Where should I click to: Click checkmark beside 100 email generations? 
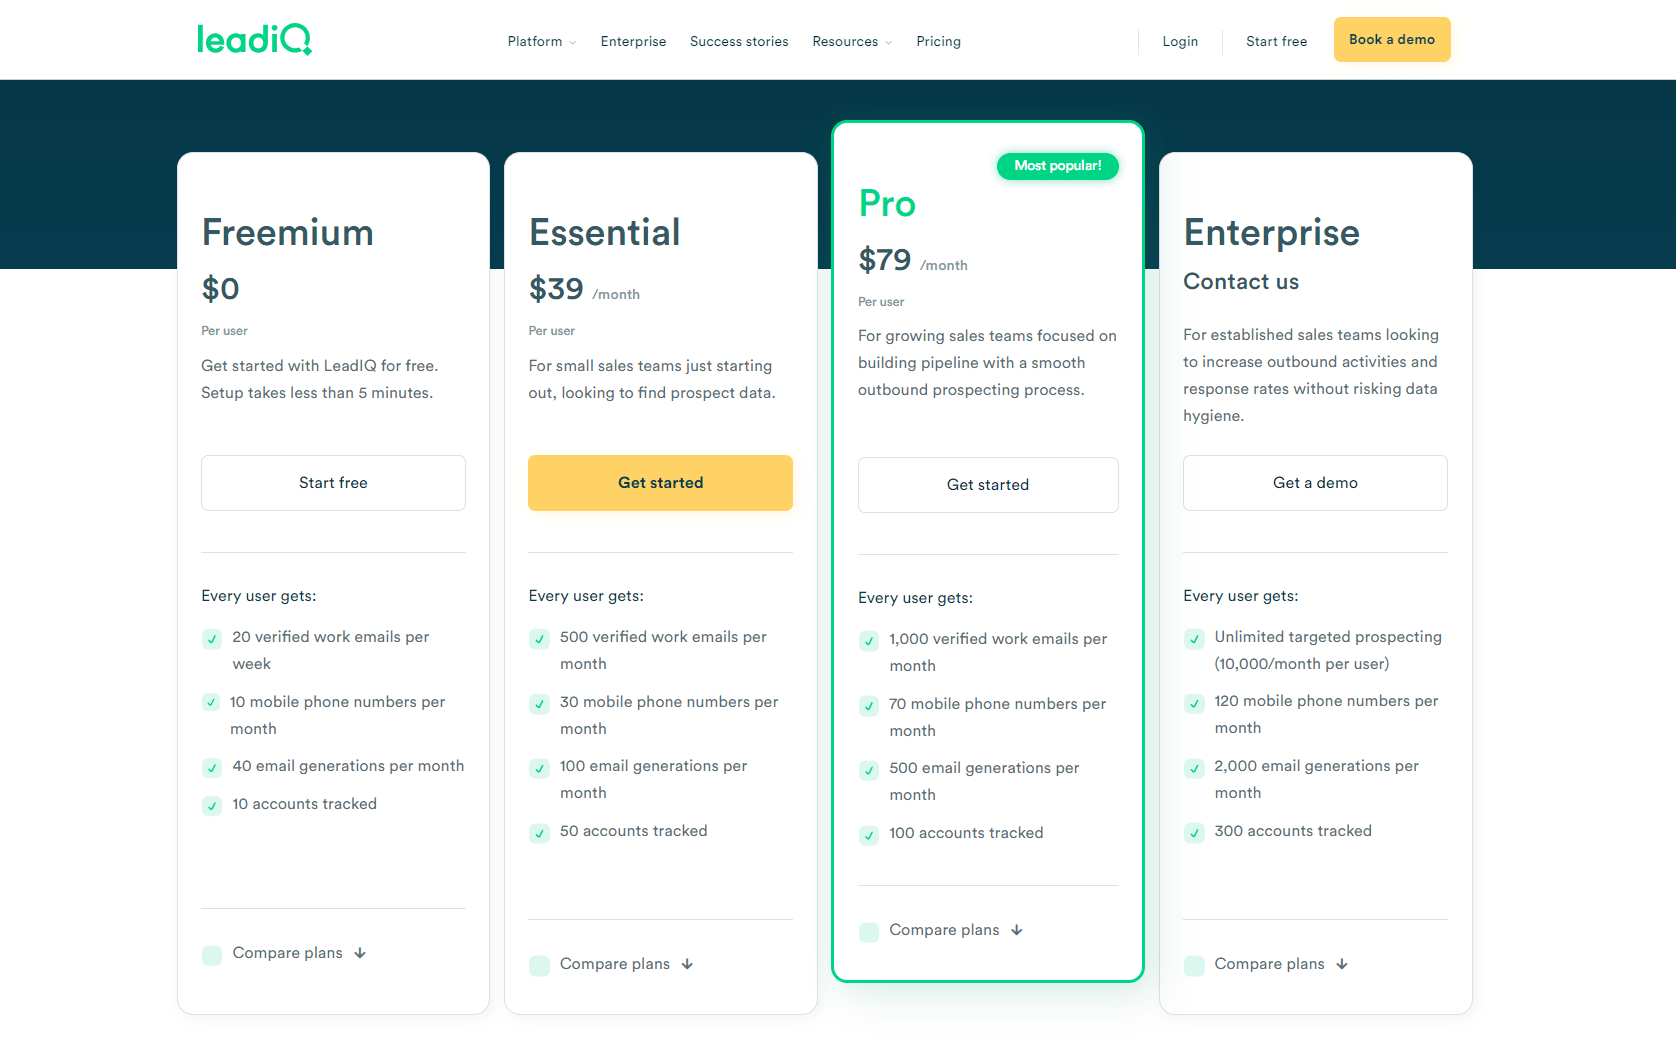[x=539, y=768]
